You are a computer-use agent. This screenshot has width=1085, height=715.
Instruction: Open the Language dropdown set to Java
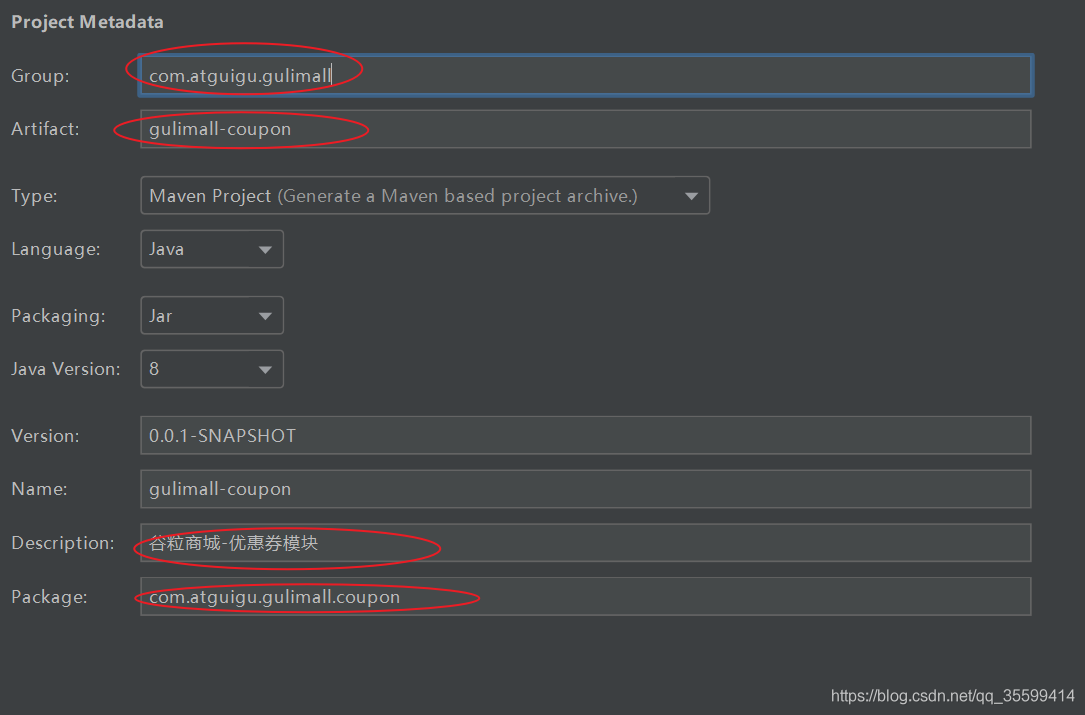pos(212,249)
